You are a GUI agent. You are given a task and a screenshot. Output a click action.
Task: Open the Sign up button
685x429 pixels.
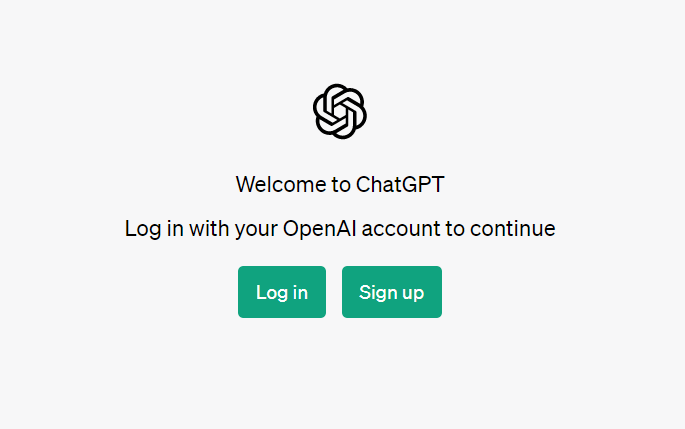coord(392,292)
